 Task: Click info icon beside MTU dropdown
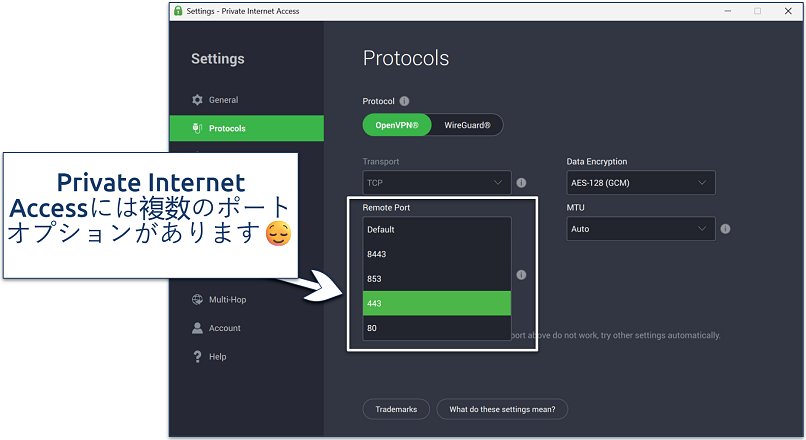point(725,229)
